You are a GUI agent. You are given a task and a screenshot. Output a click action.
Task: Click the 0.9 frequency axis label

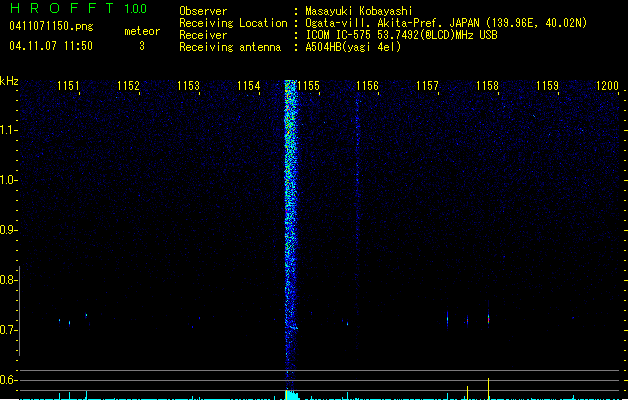tap(8, 230)
